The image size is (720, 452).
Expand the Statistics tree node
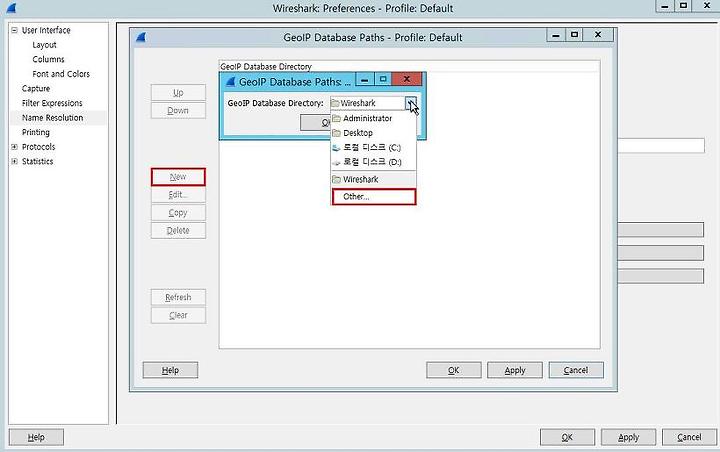14,161
